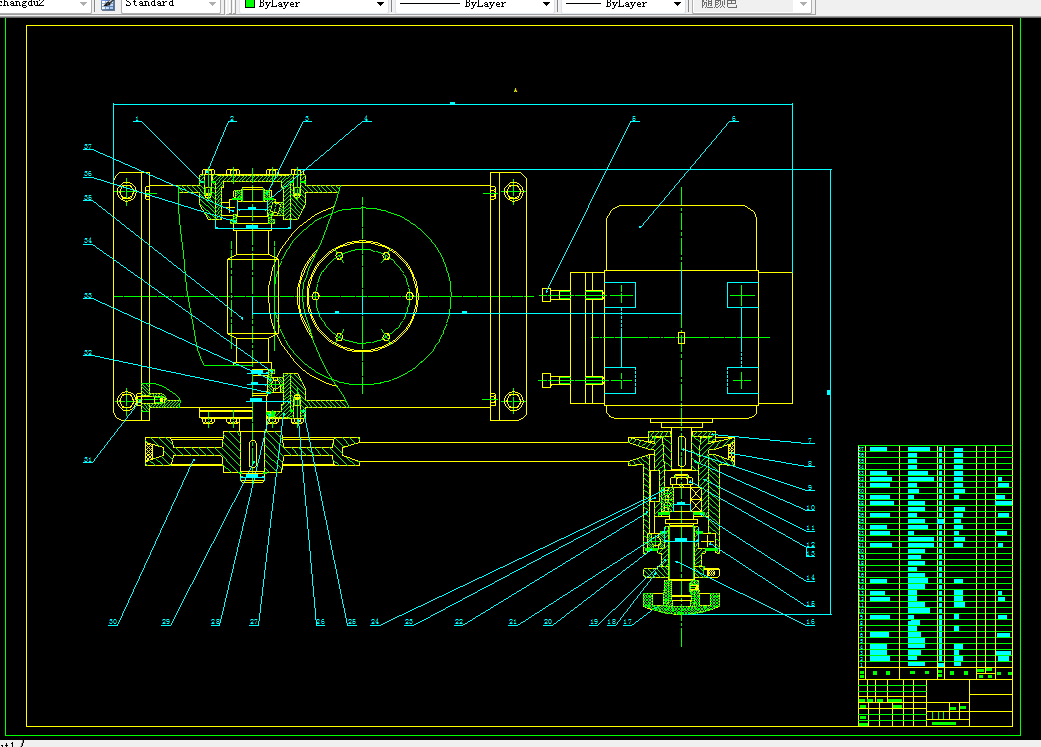The width and height of the screenshot is (1041, 747).
Task: Select part balloon number 2 in the drawing
Action: coord(232,119)
